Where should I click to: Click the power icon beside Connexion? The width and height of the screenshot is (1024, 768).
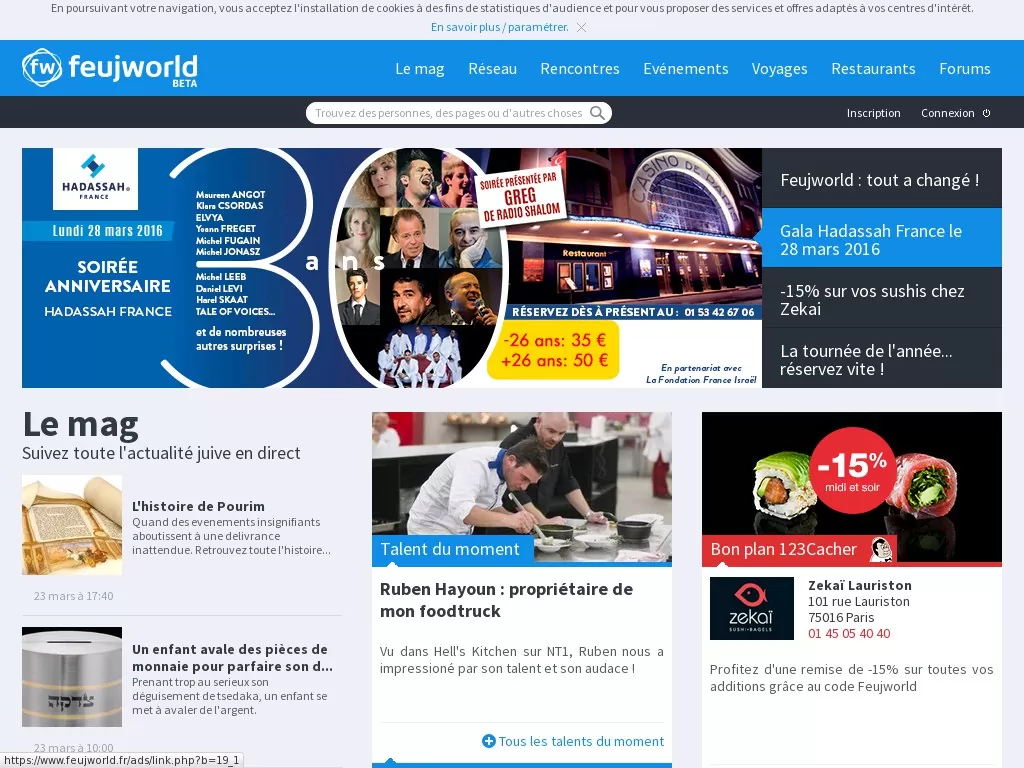pyautogui.click(x=986, y=113)
